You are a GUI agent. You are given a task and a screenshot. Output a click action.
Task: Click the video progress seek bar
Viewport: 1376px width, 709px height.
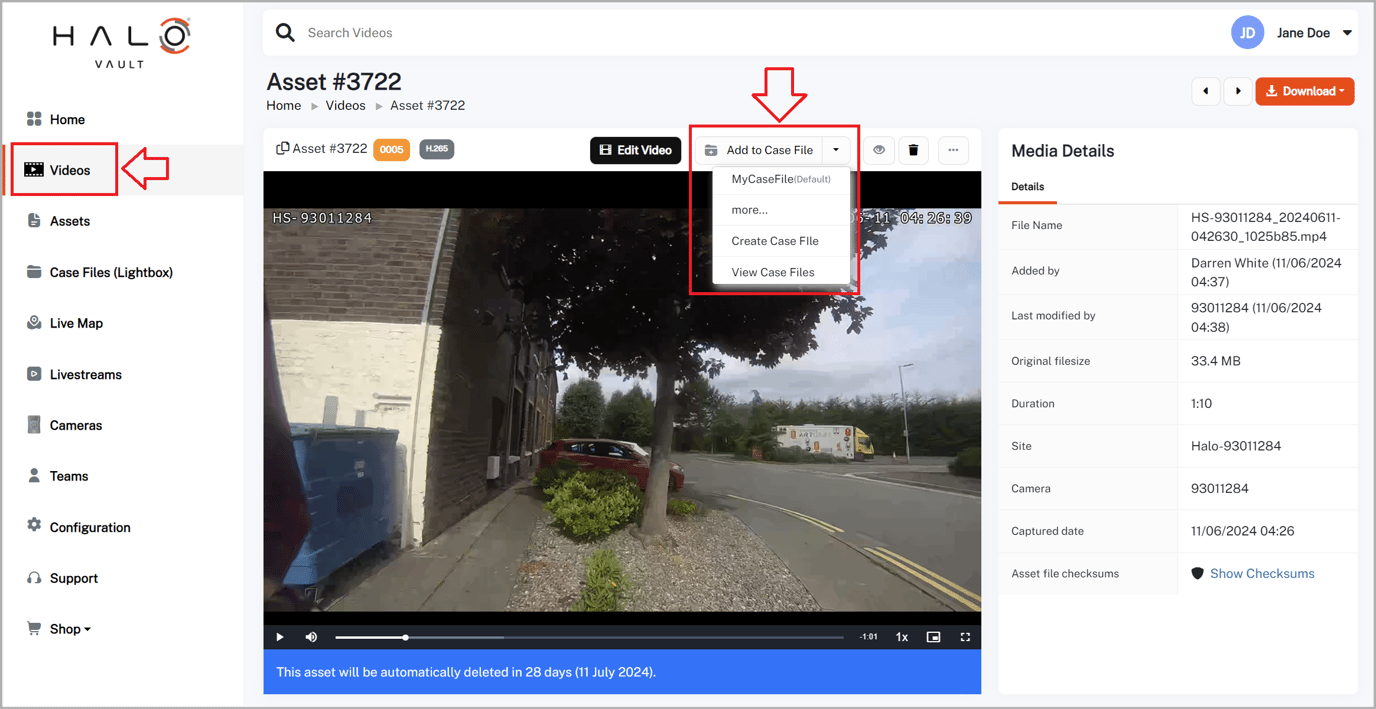pos(589,637)
